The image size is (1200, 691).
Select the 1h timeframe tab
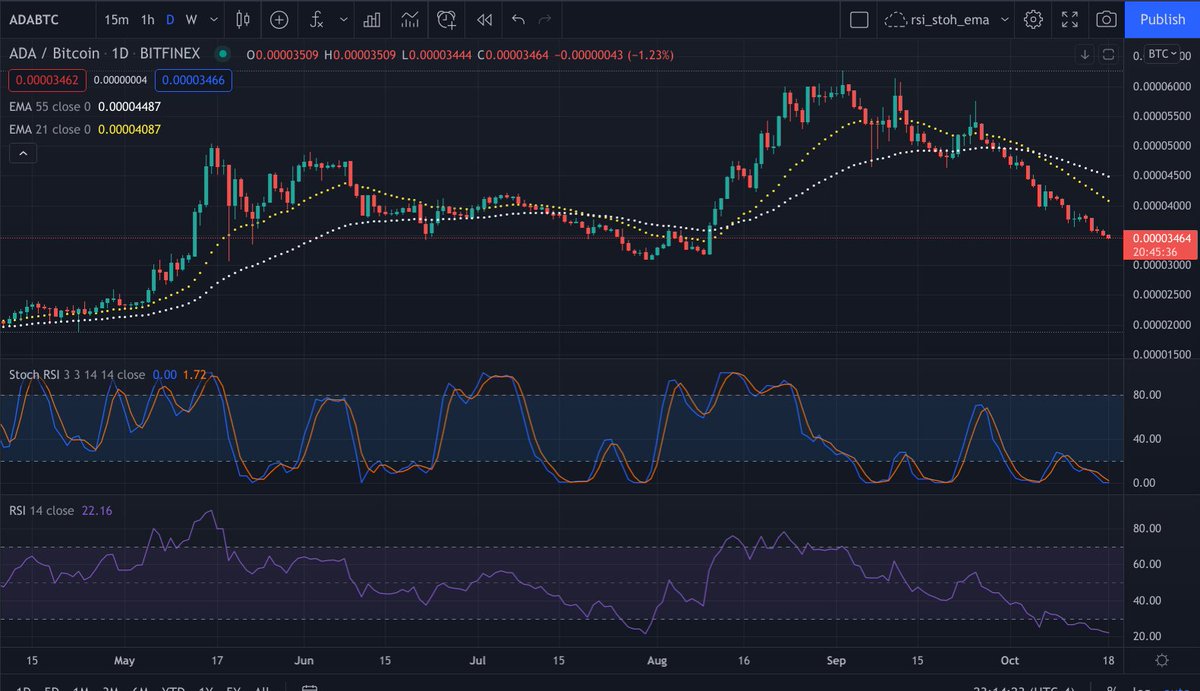[146, 19]
